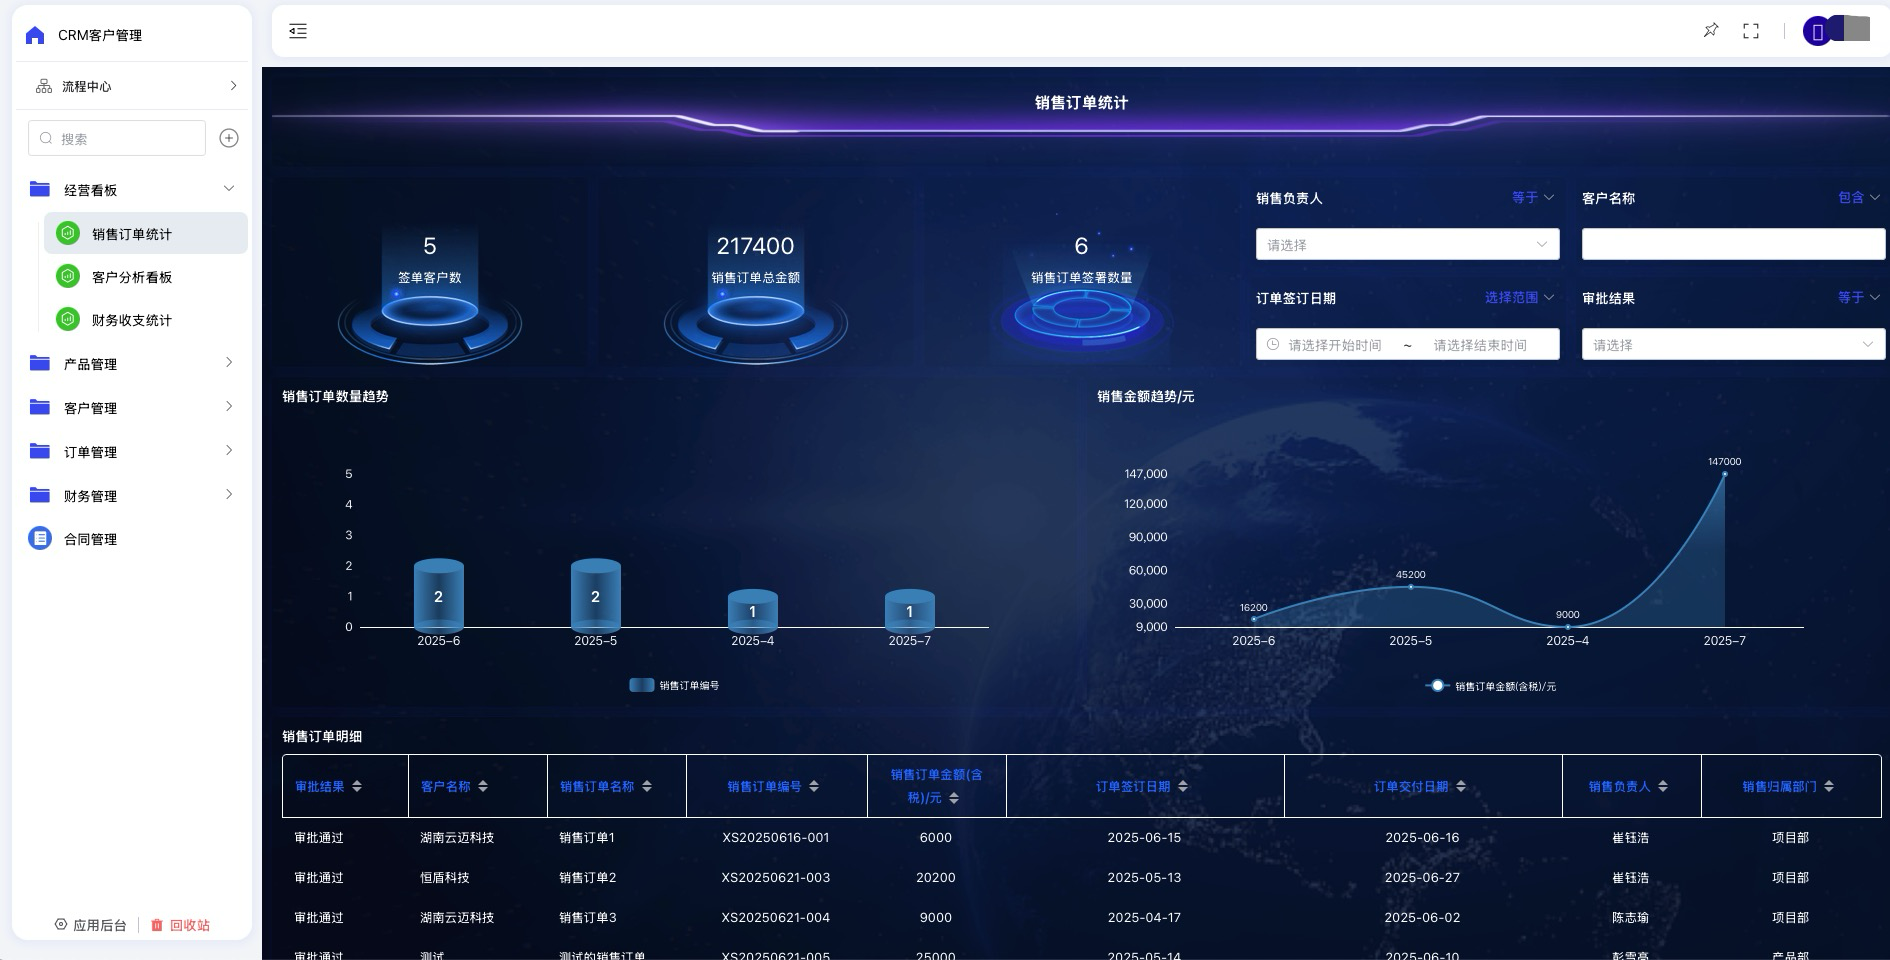Viewport: 1890px width, 960px height.
Task: Click 请选择开始时间 date field
Action: pos(1335,345)
